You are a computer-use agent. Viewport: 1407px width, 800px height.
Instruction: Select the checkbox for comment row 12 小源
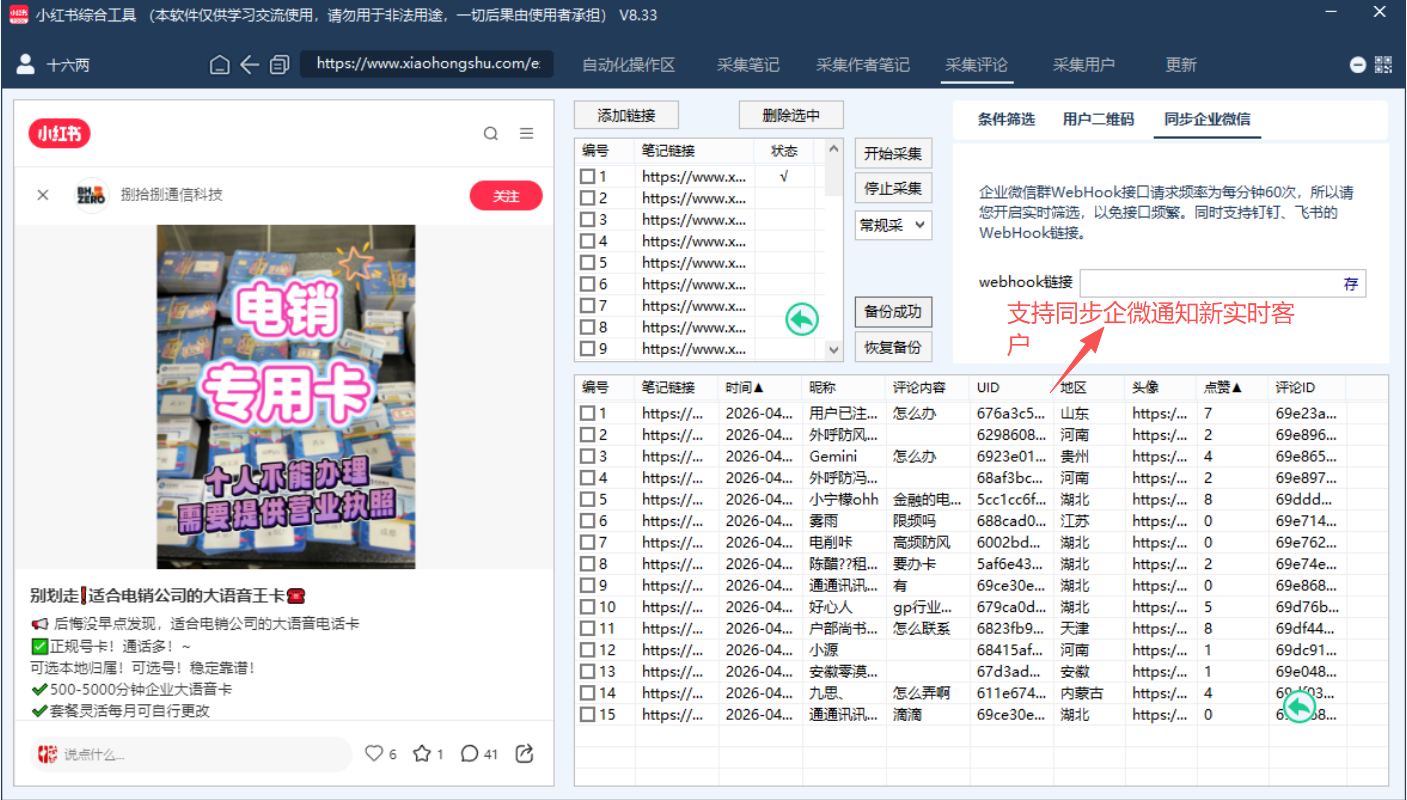coord(588,651)
